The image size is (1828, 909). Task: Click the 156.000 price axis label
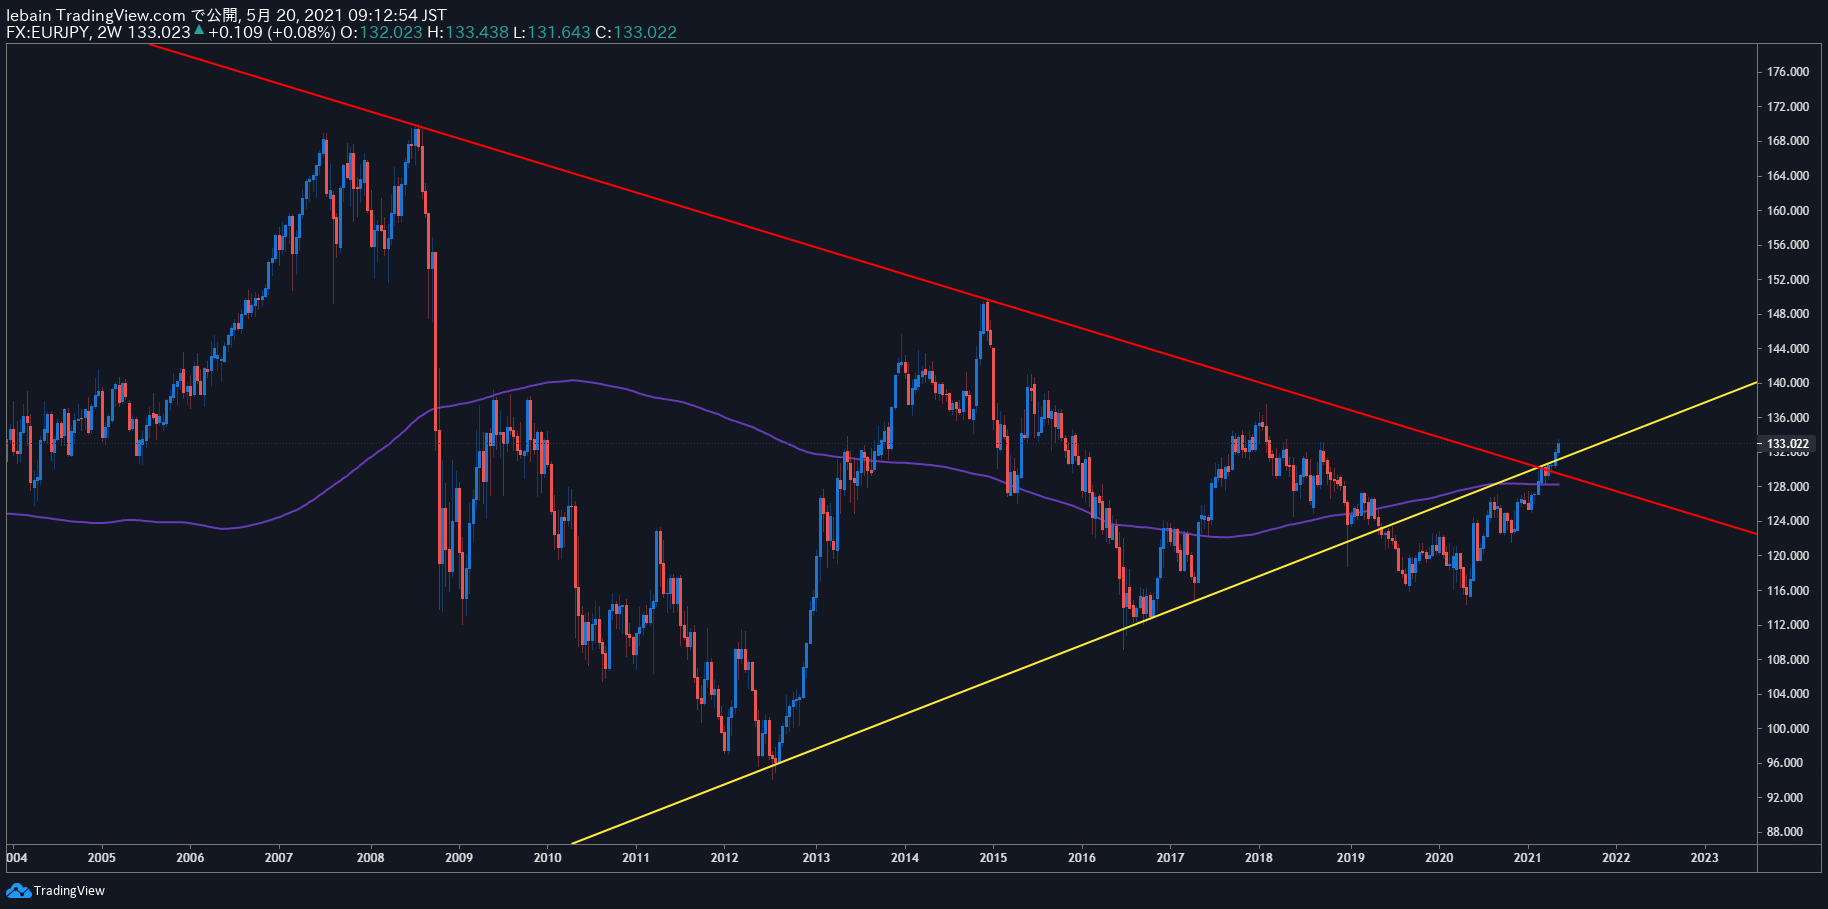tap(1788, 245)
